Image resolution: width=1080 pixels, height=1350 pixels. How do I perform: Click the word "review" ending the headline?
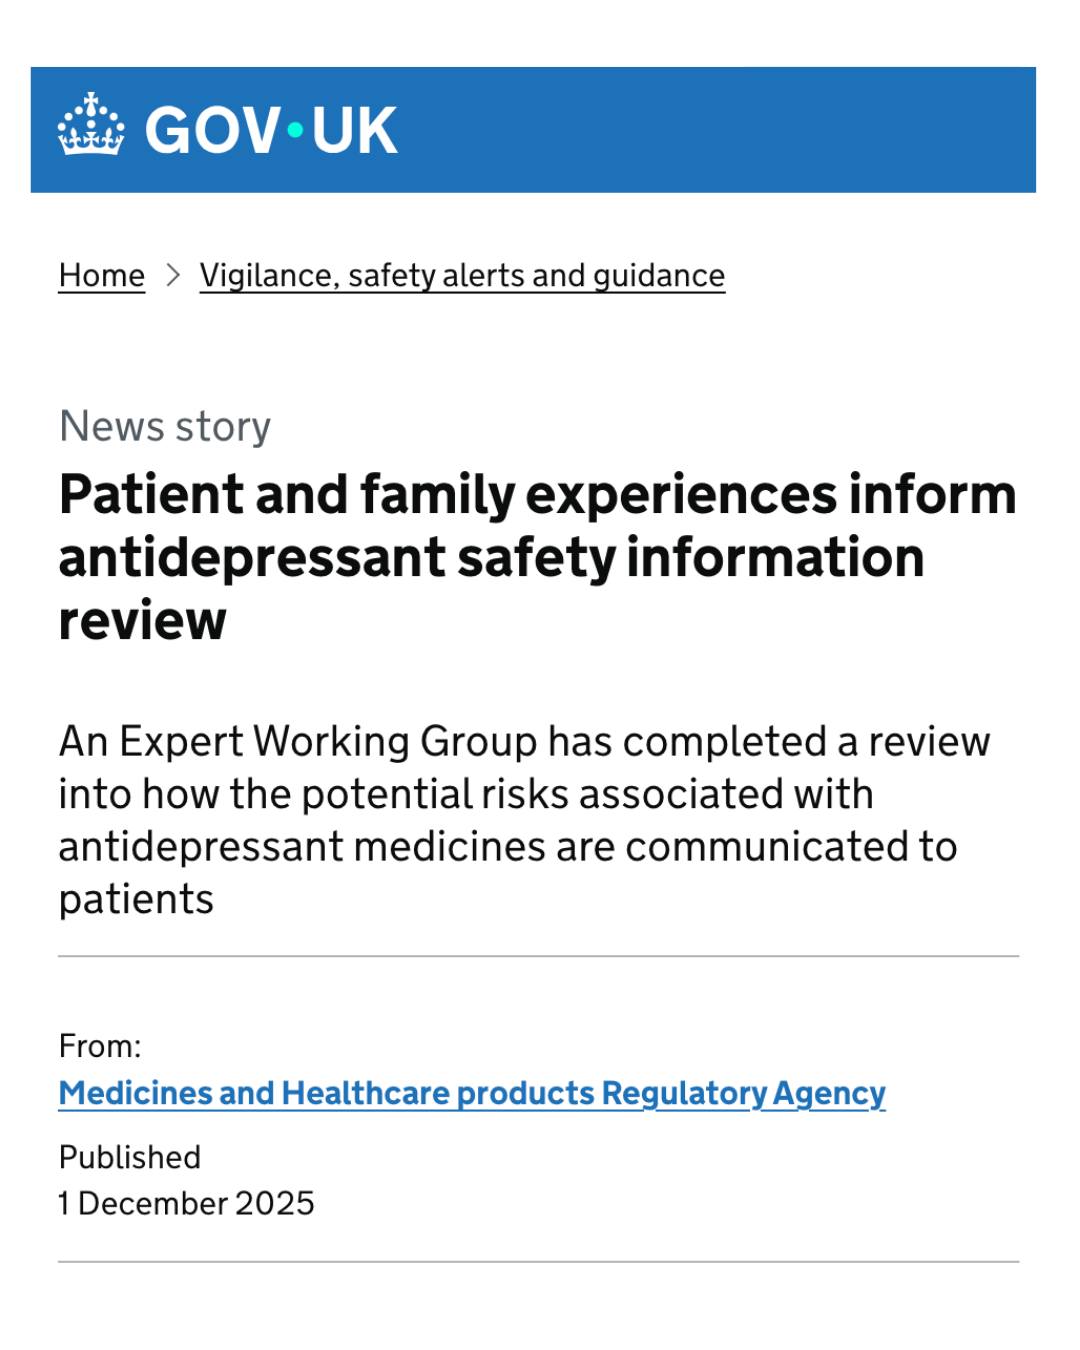[x=143, y=620]
